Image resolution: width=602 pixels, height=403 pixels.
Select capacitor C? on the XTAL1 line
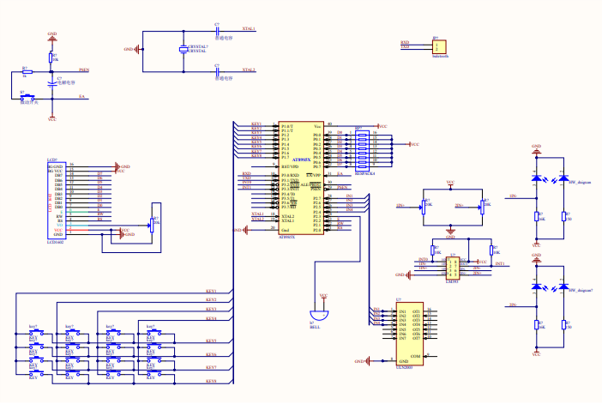pos(217,31)
